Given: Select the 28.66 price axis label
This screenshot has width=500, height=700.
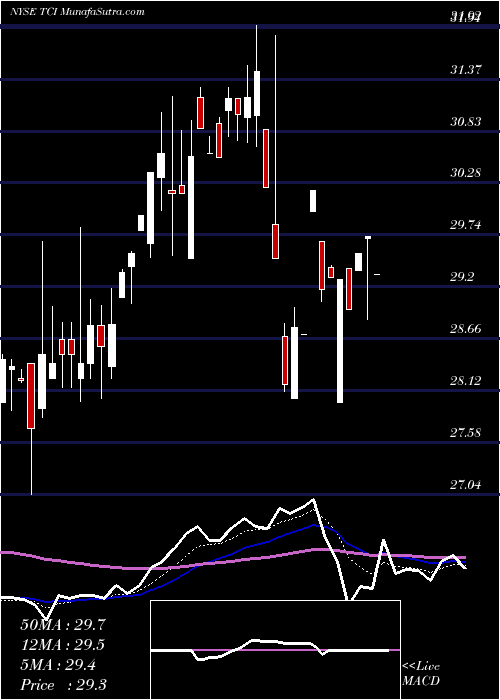Looking at the screenshot, I should [x=466, y=329].
